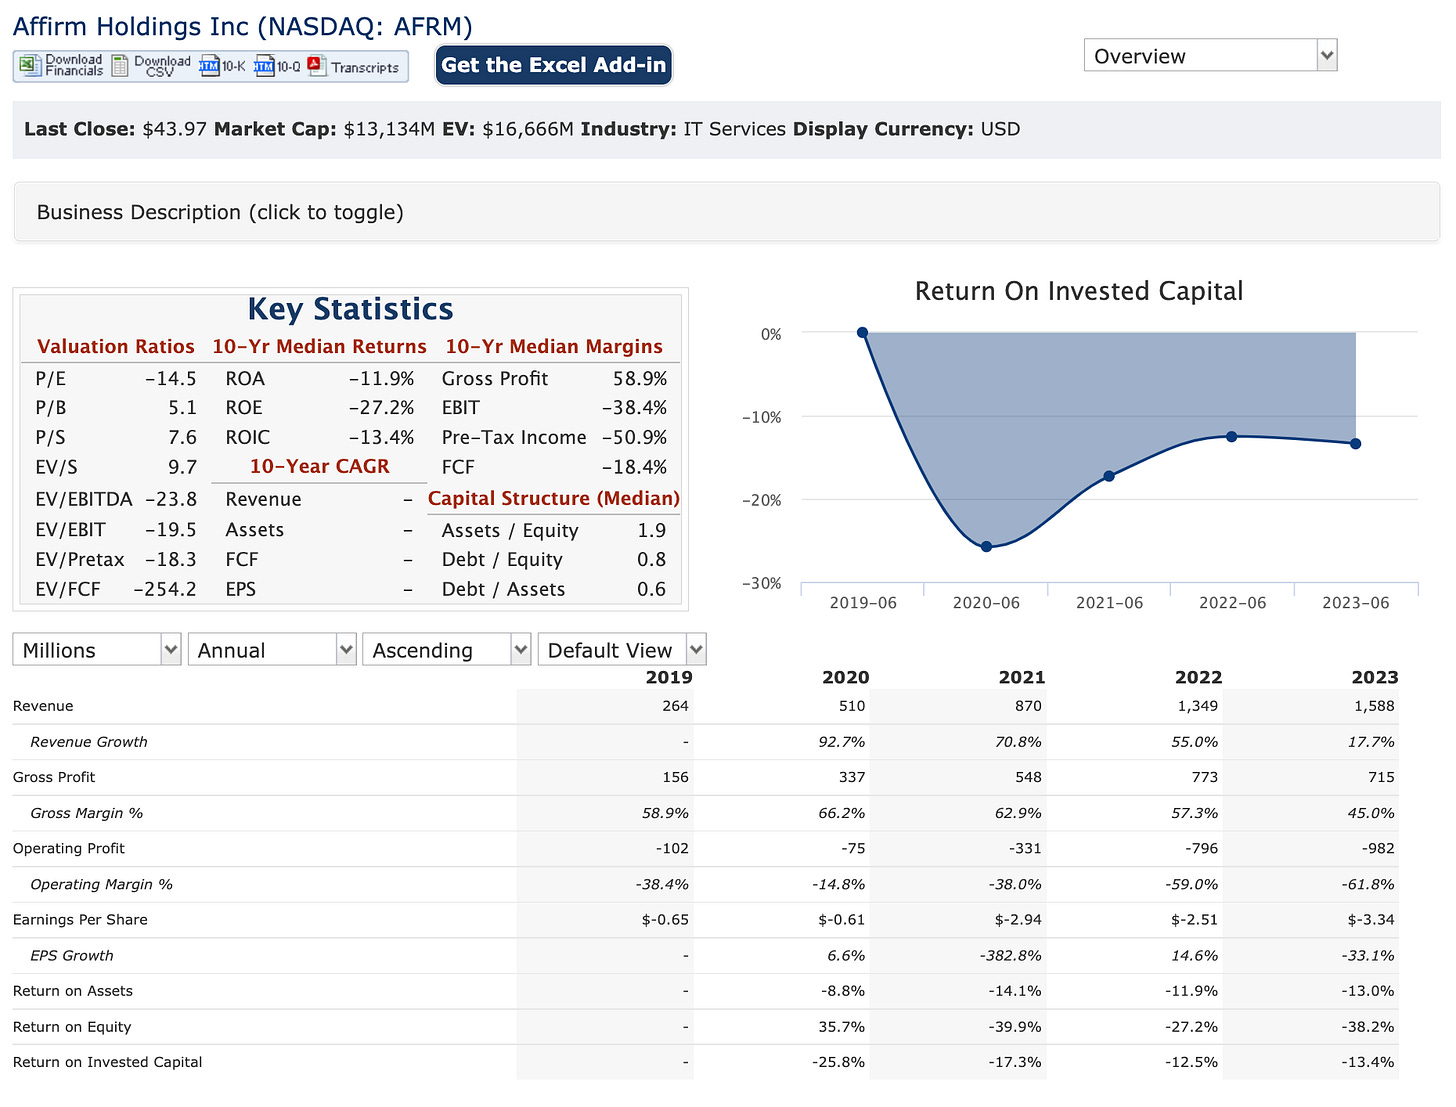Click the Revenue Growth value 92.7%
The width and height of the screenshot is (1456, 1107).
click(x=842, y=742)
